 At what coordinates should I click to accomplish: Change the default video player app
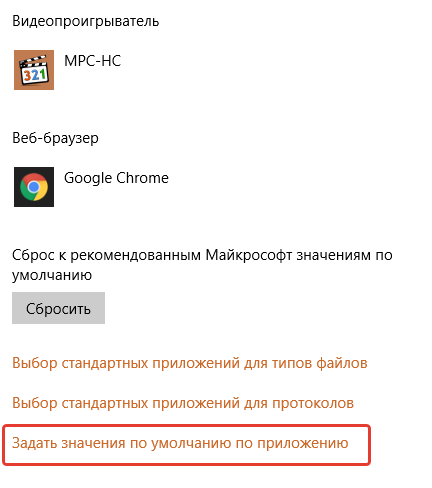click(67, 70)
